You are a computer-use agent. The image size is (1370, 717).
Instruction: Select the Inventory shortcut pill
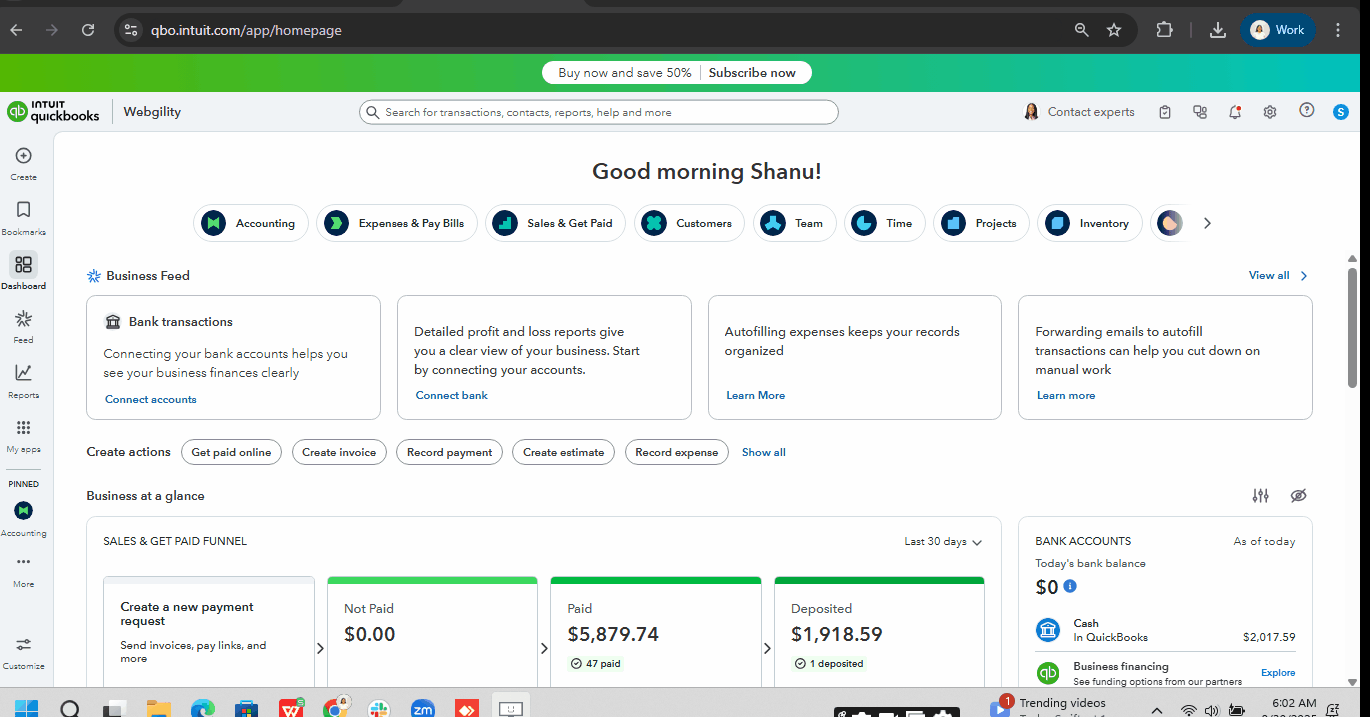[1089, 224]
